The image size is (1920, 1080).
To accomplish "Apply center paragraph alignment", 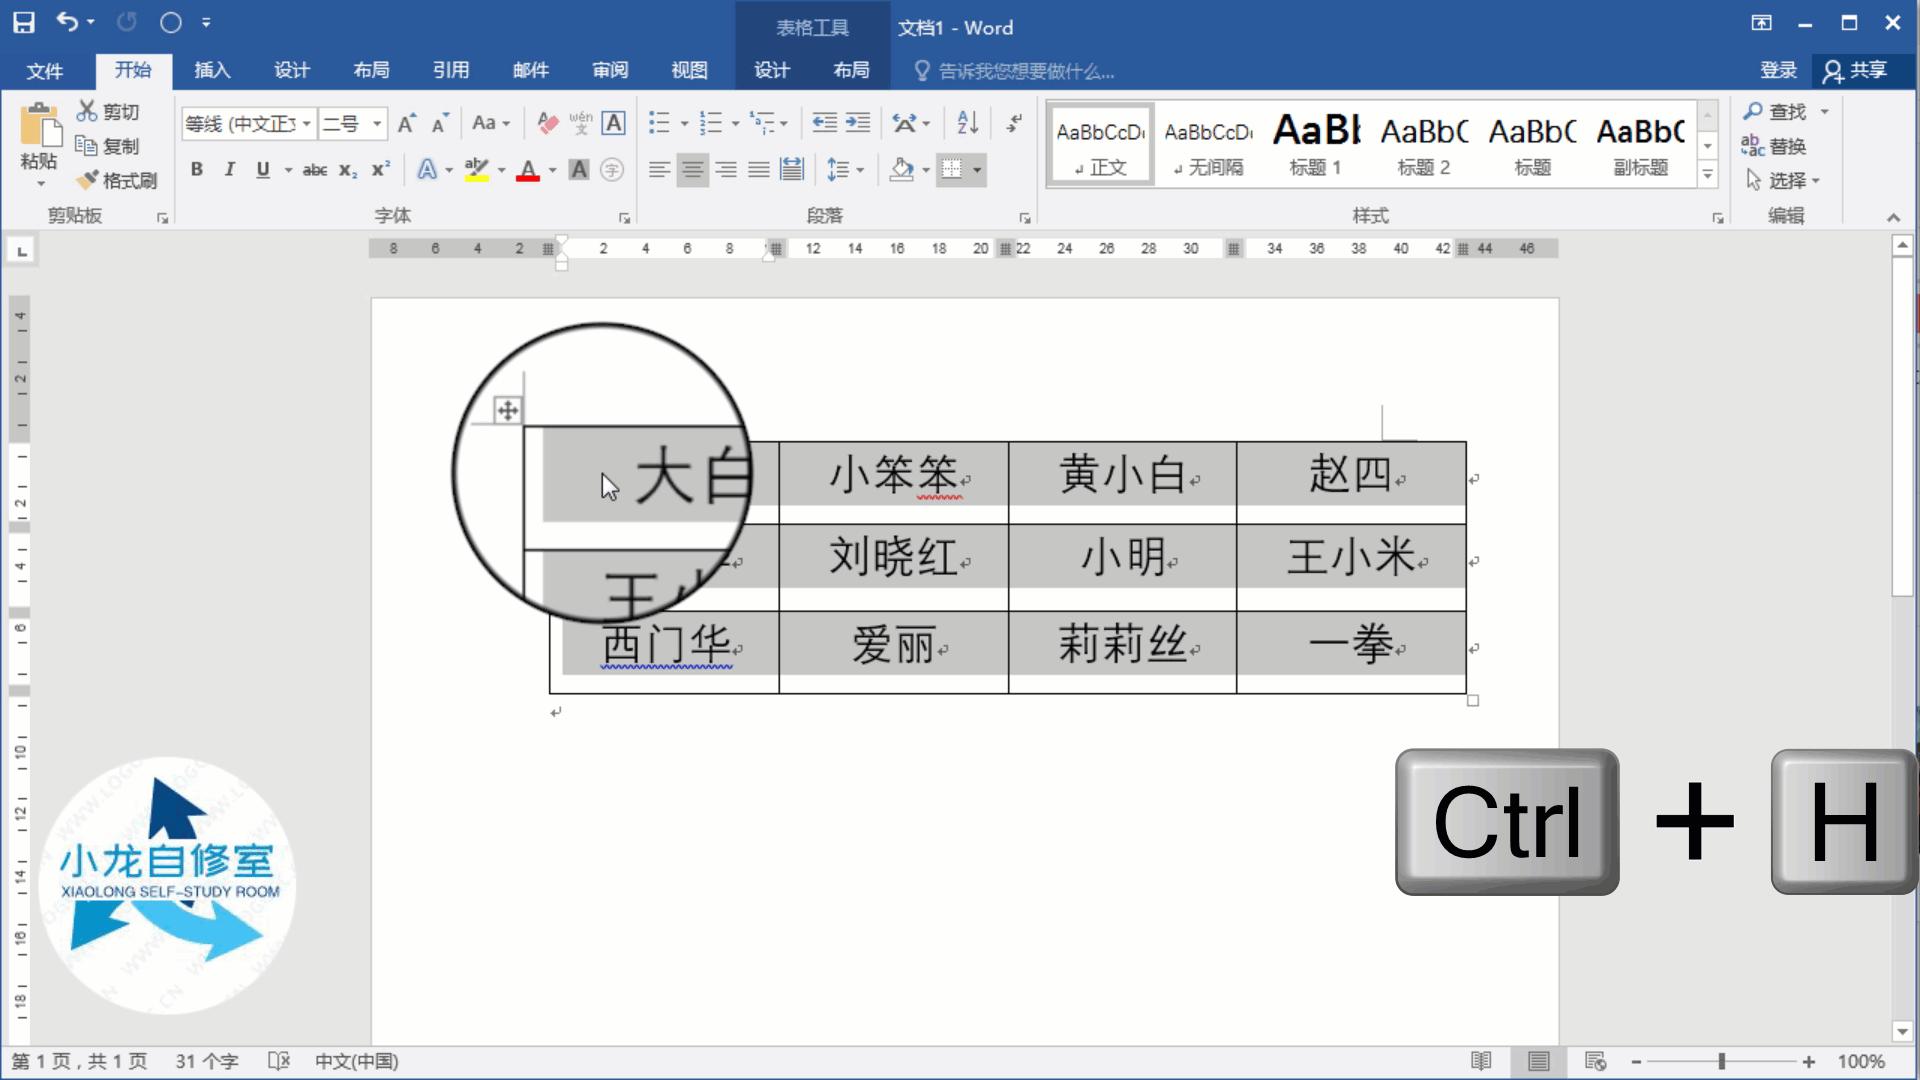I will pos(692,169).
